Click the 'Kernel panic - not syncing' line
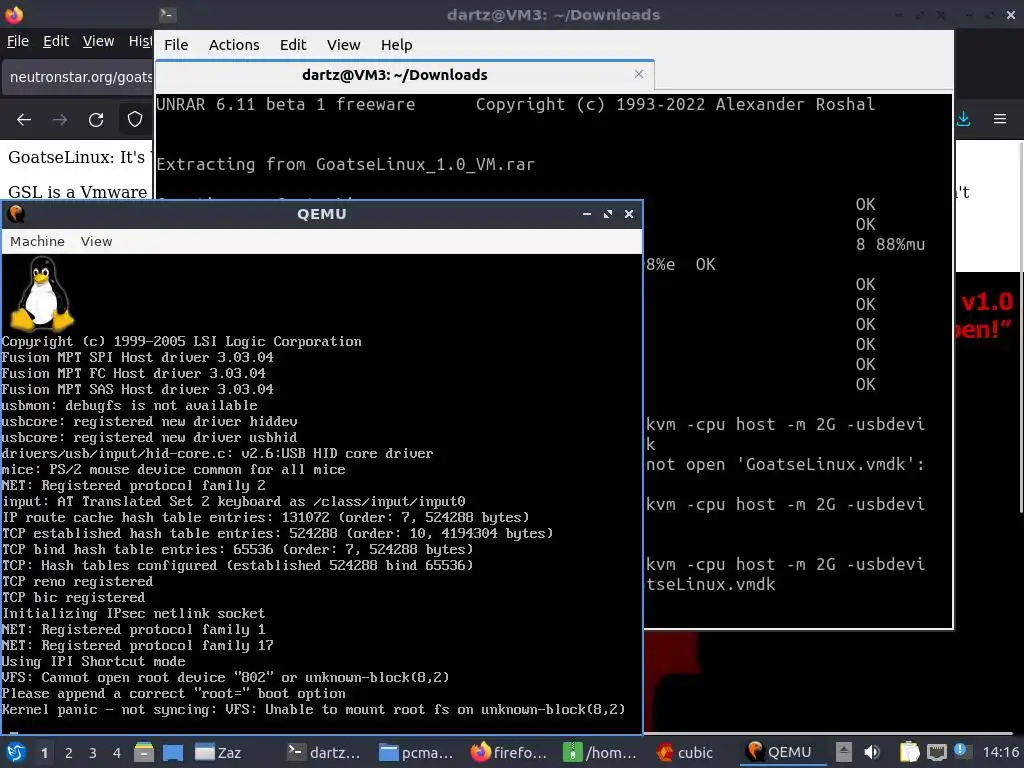Image resolution: width=1024 pixels, height=768 pixels. [x=313, y=709]
